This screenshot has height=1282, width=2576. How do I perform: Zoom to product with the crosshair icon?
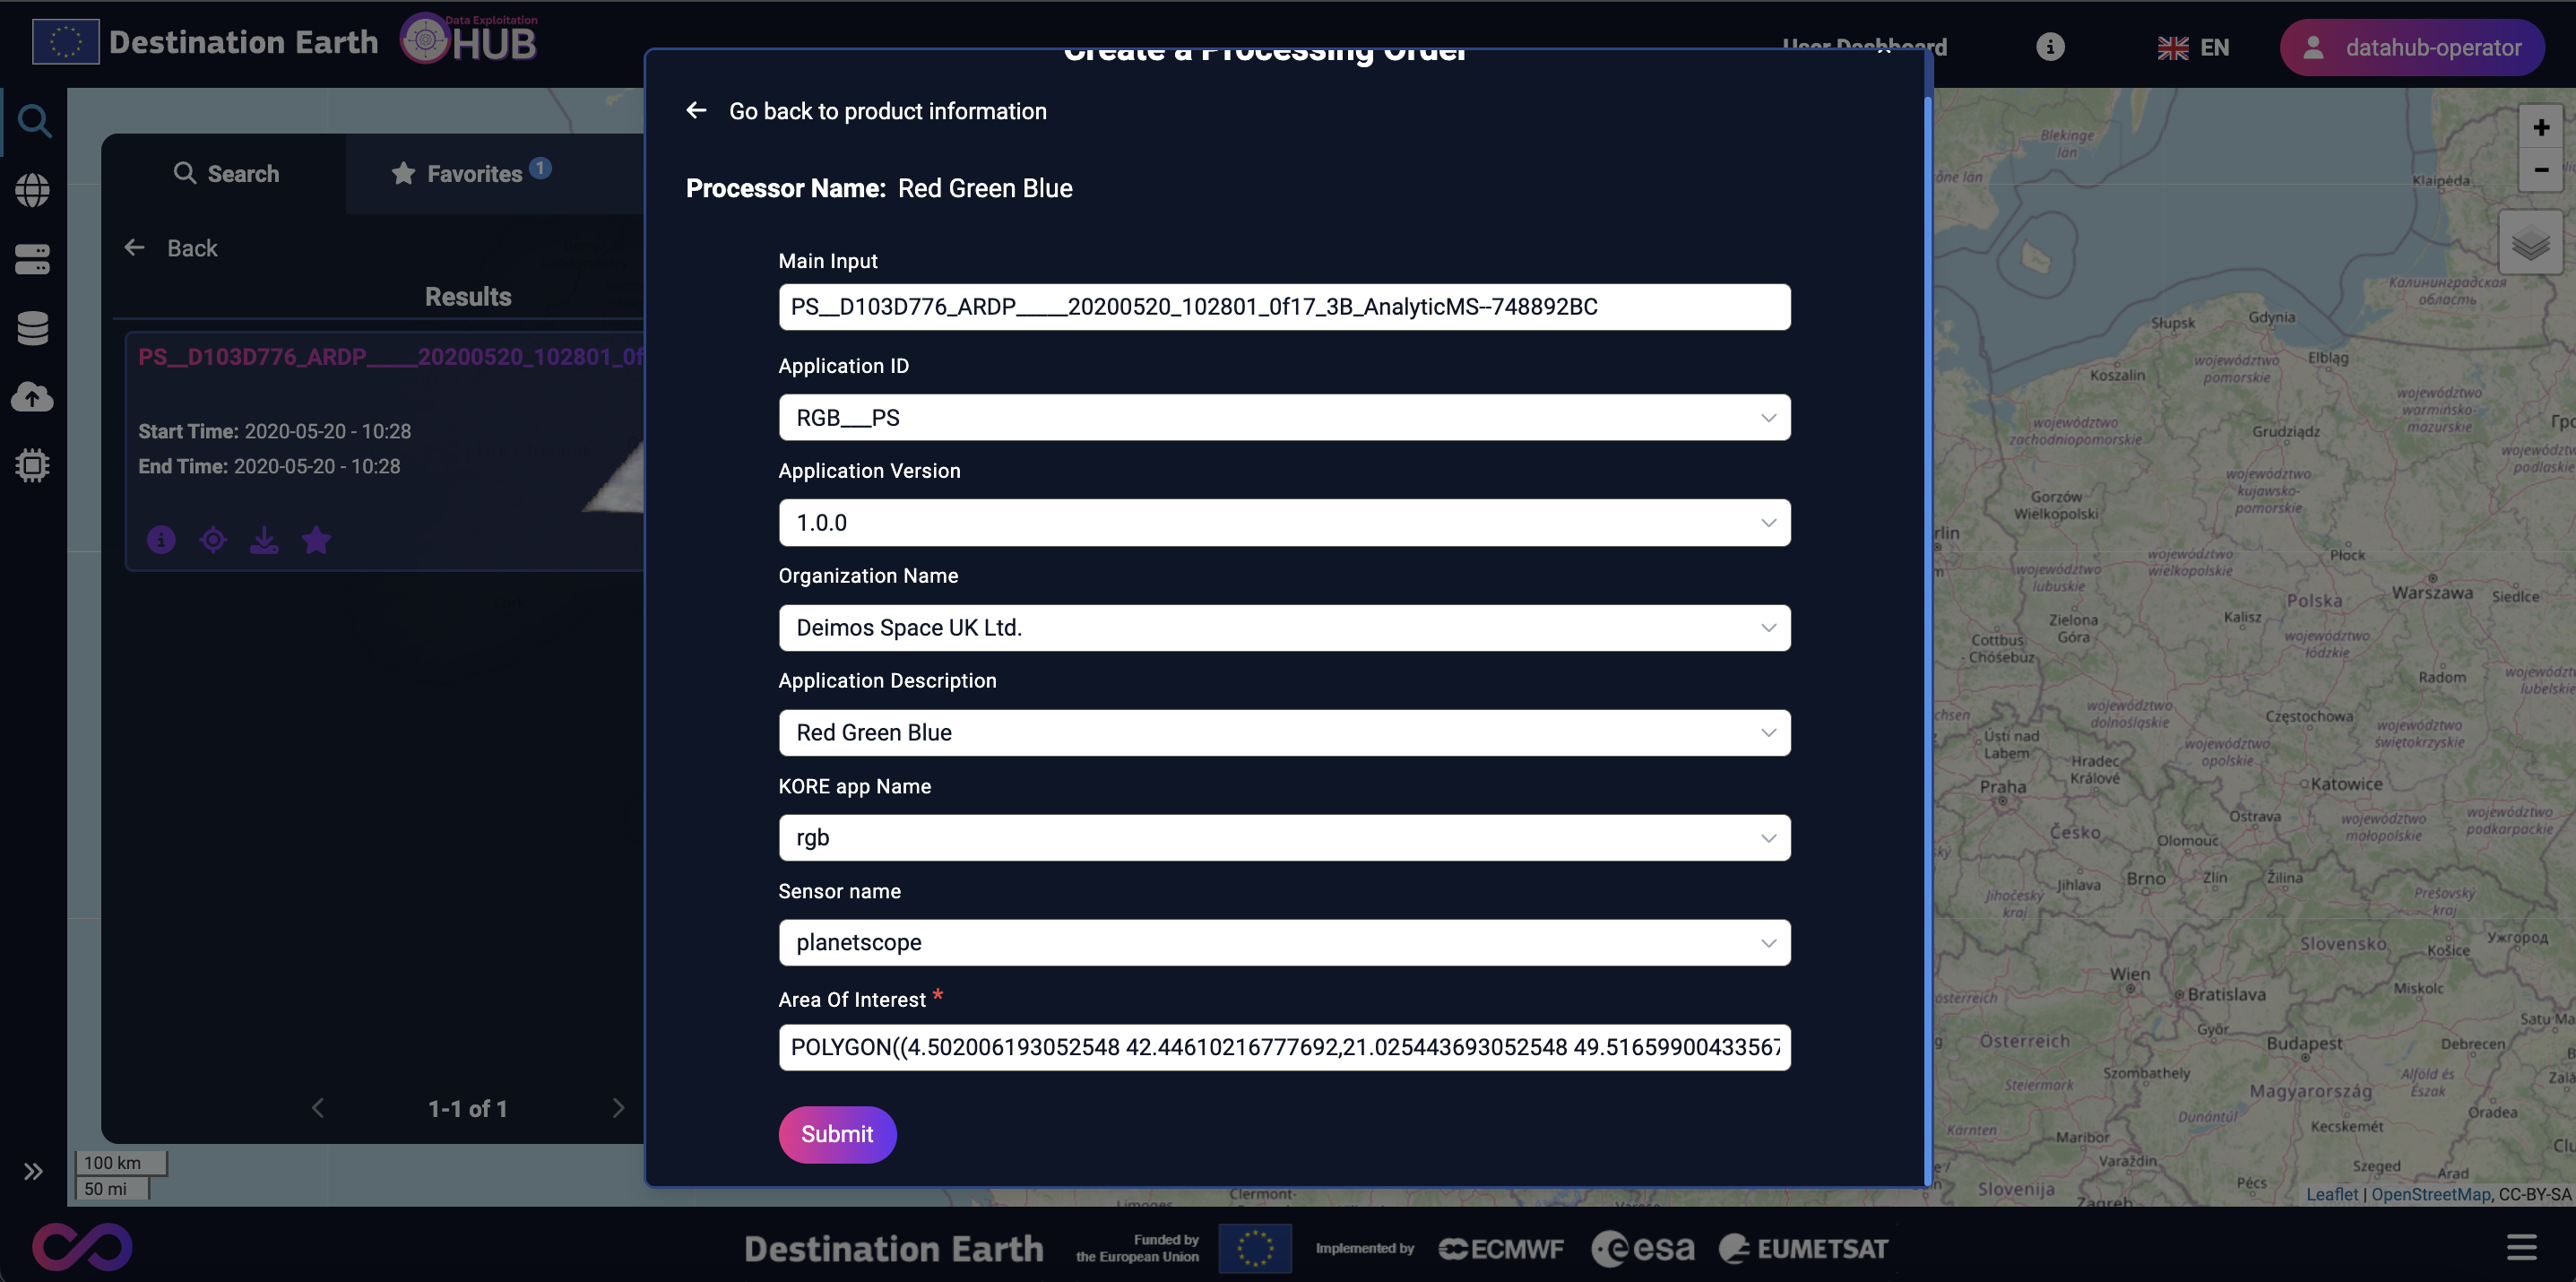pyautogui.click(x=213, y=540)
